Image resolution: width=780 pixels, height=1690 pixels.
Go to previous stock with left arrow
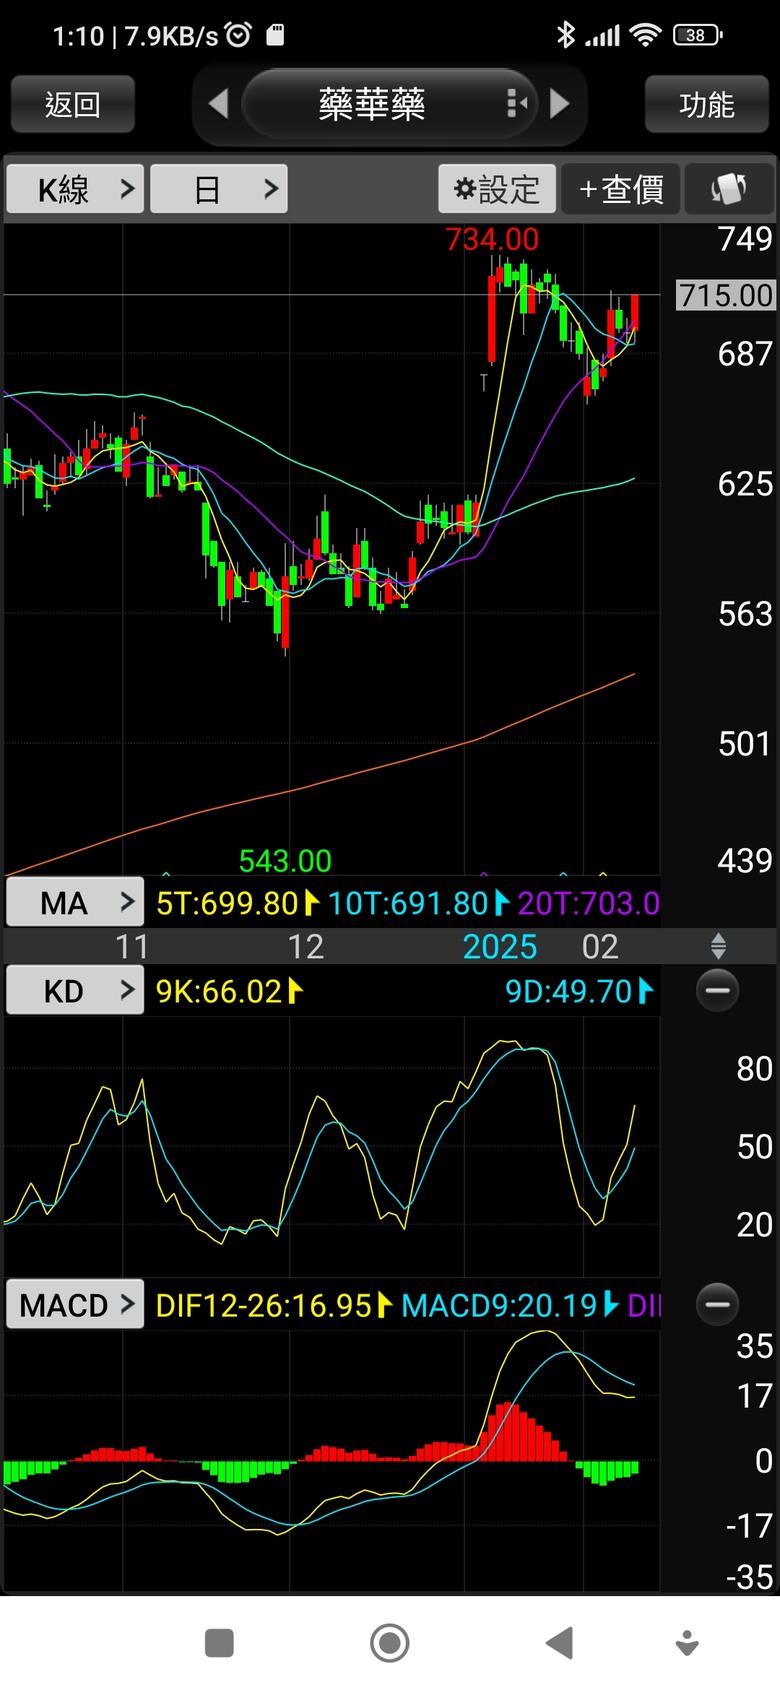[218, 103]
